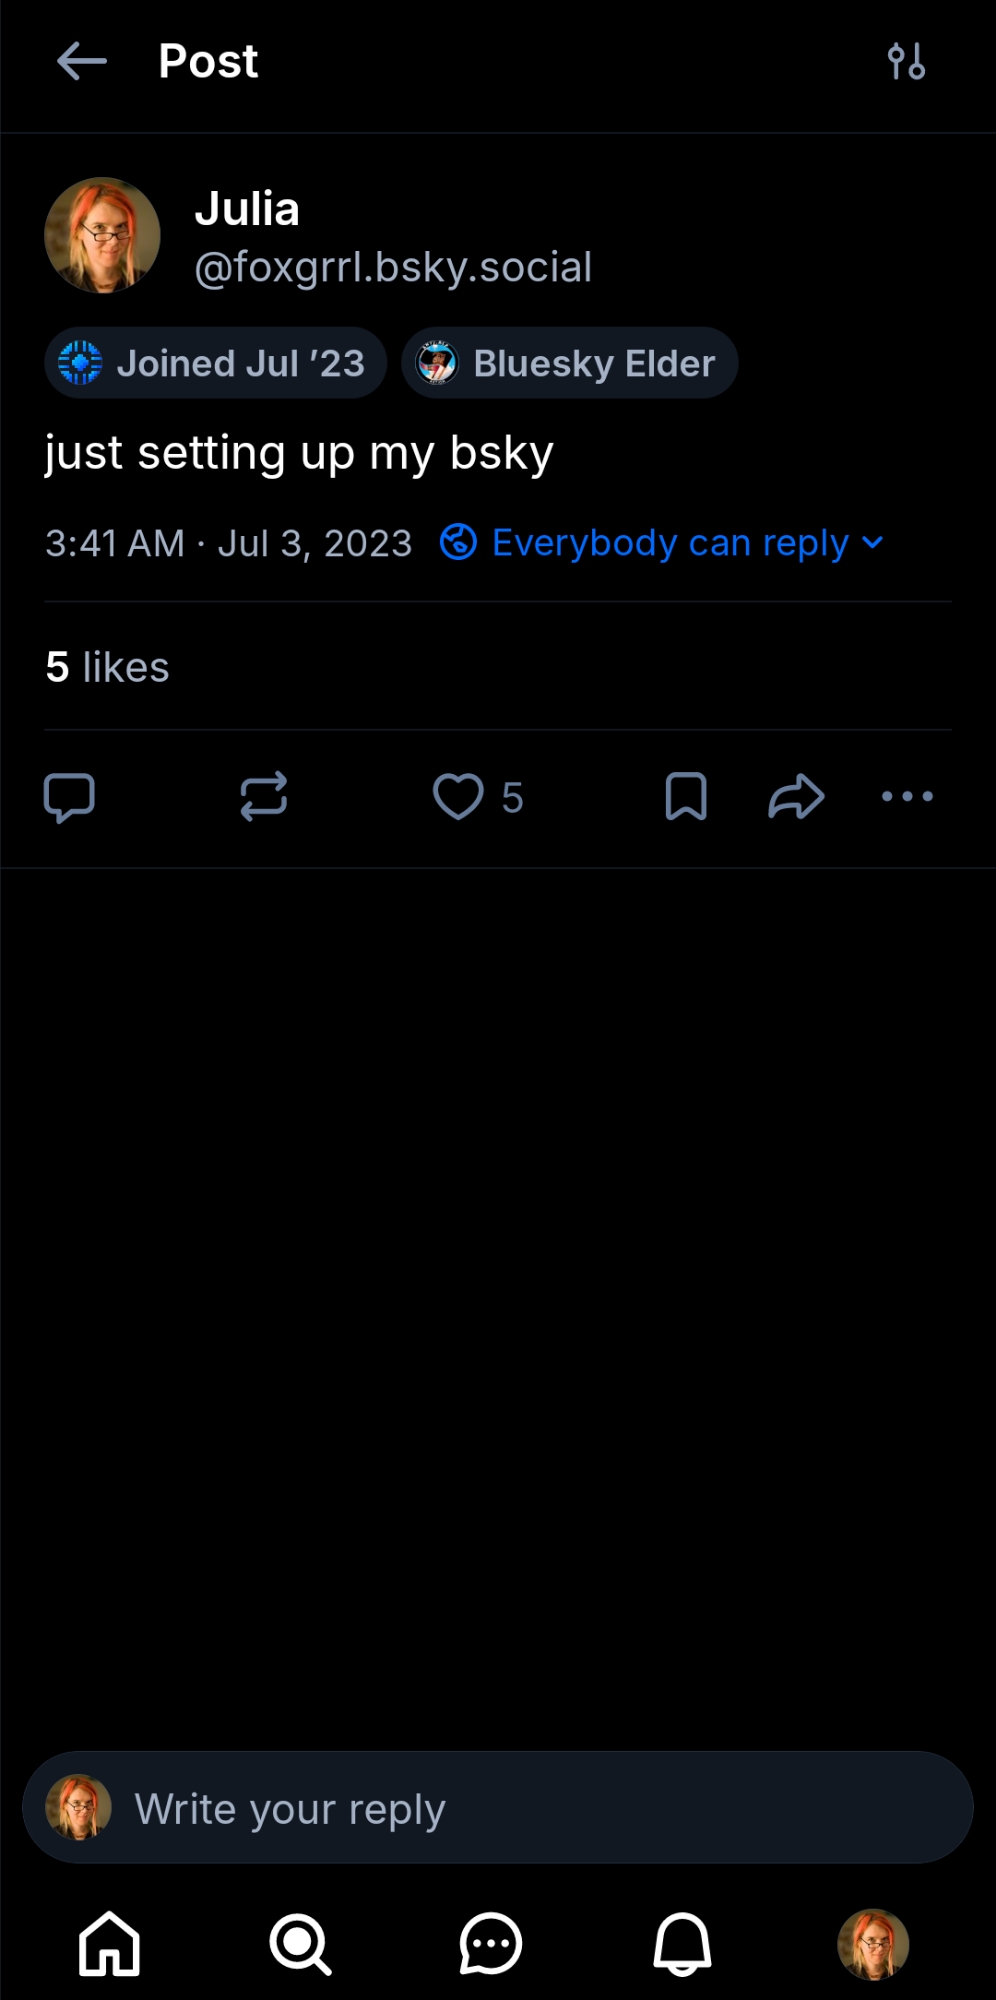
Task: Open thread preferences settings icon
Action: (906, 62)
